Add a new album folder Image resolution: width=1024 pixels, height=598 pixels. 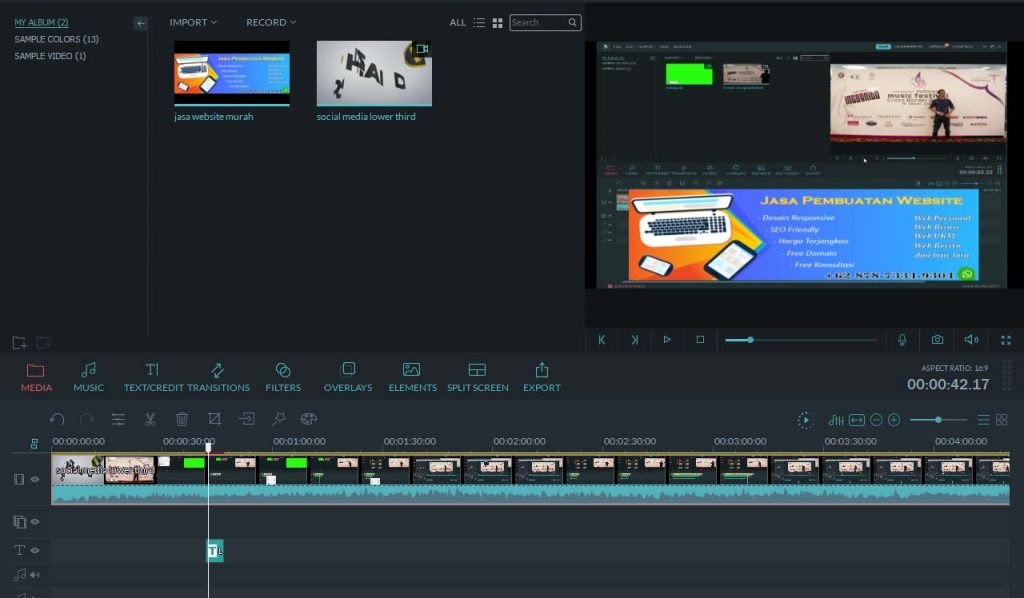[x=19, y=342]
